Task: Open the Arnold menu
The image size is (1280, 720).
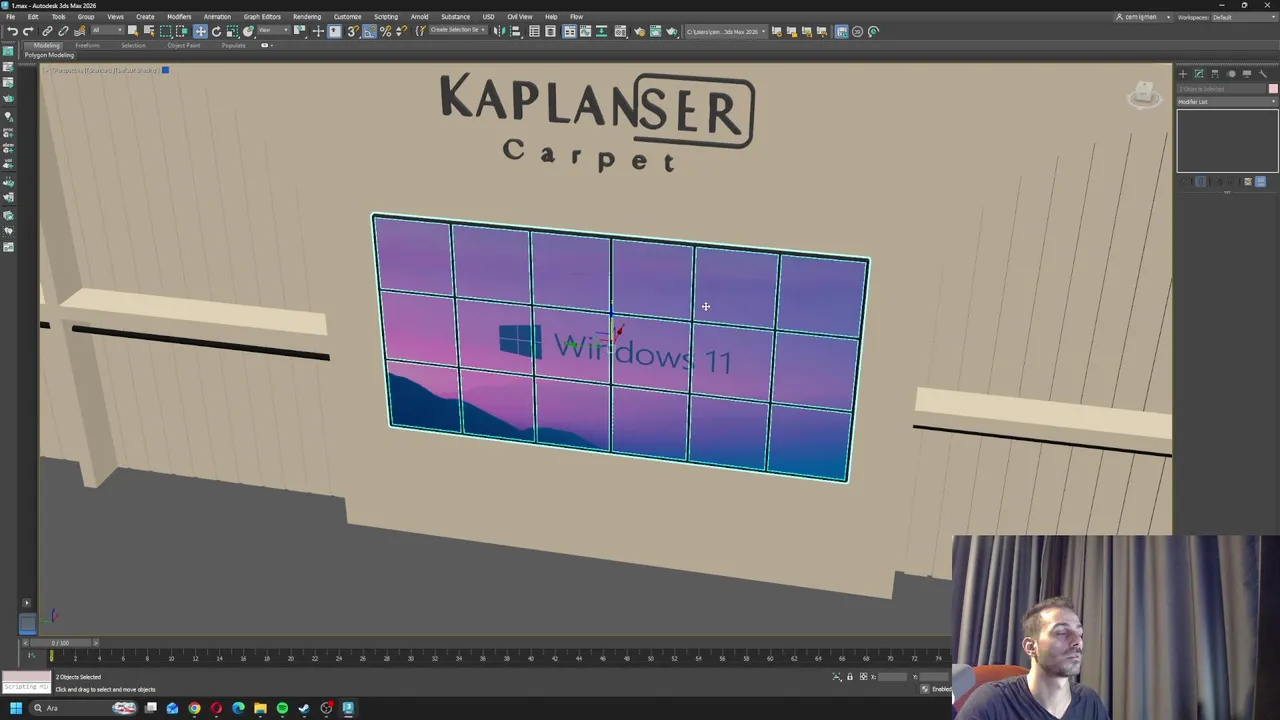Action: pyautogui.click(x=419, y=17)
